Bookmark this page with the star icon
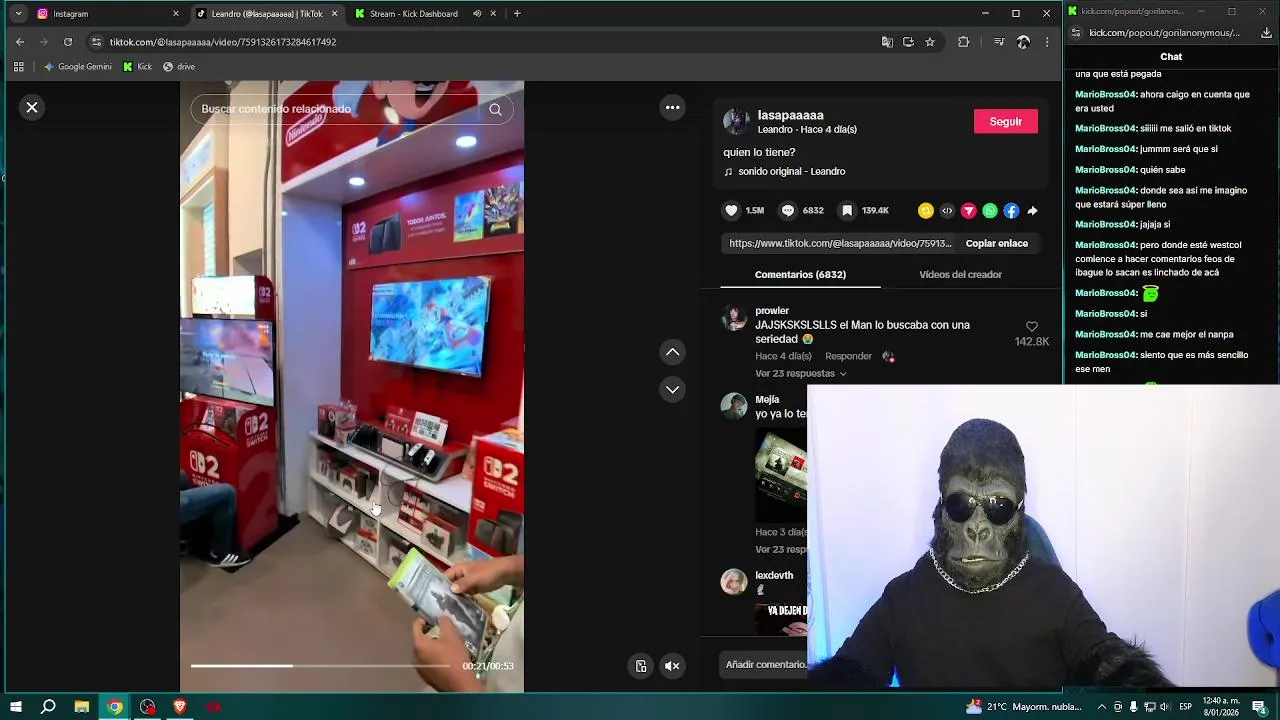1280x720 pixels. coord(930,42)
